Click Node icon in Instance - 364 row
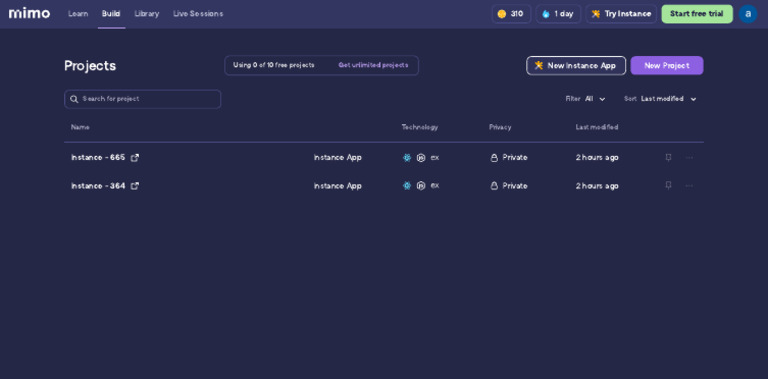Image resolution: width=768 pixels, height=379 pixels. [x=421, y=186]
